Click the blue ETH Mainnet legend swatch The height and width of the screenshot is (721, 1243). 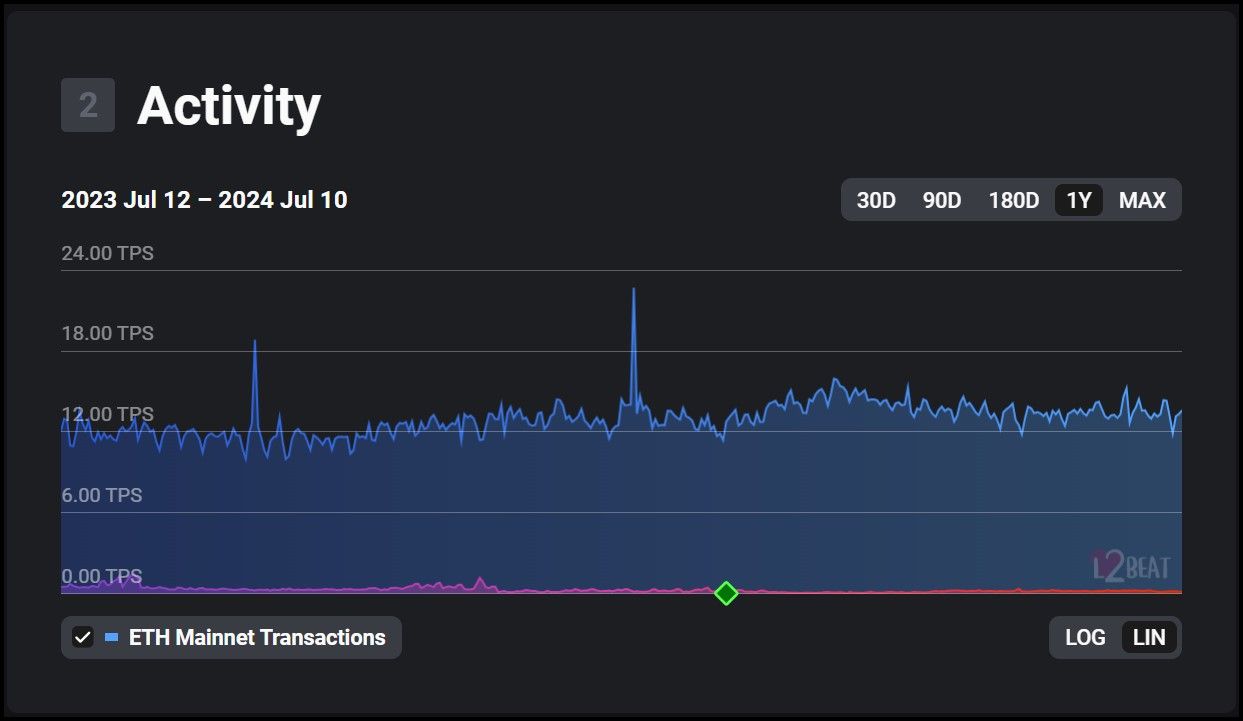(x=112, y=637)
